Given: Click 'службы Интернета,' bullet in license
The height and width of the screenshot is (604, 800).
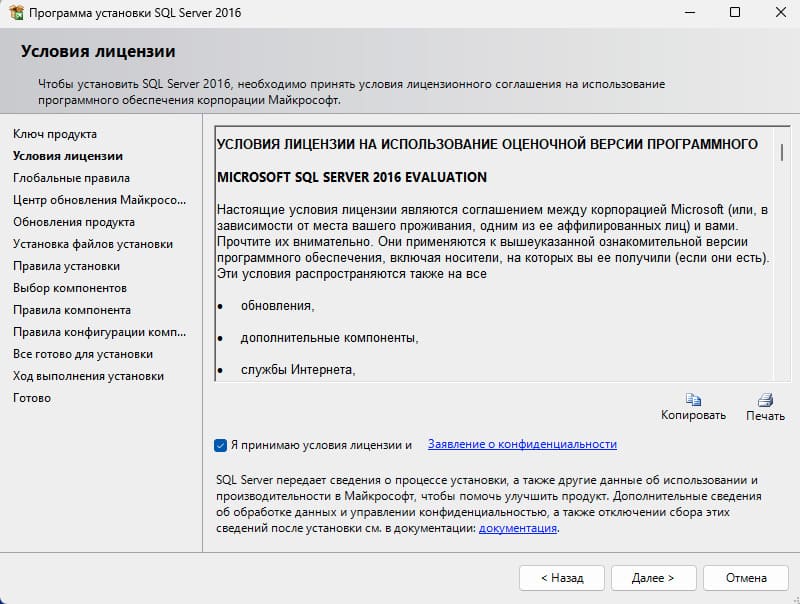Looking at the screenshot, I should point(298,369).
